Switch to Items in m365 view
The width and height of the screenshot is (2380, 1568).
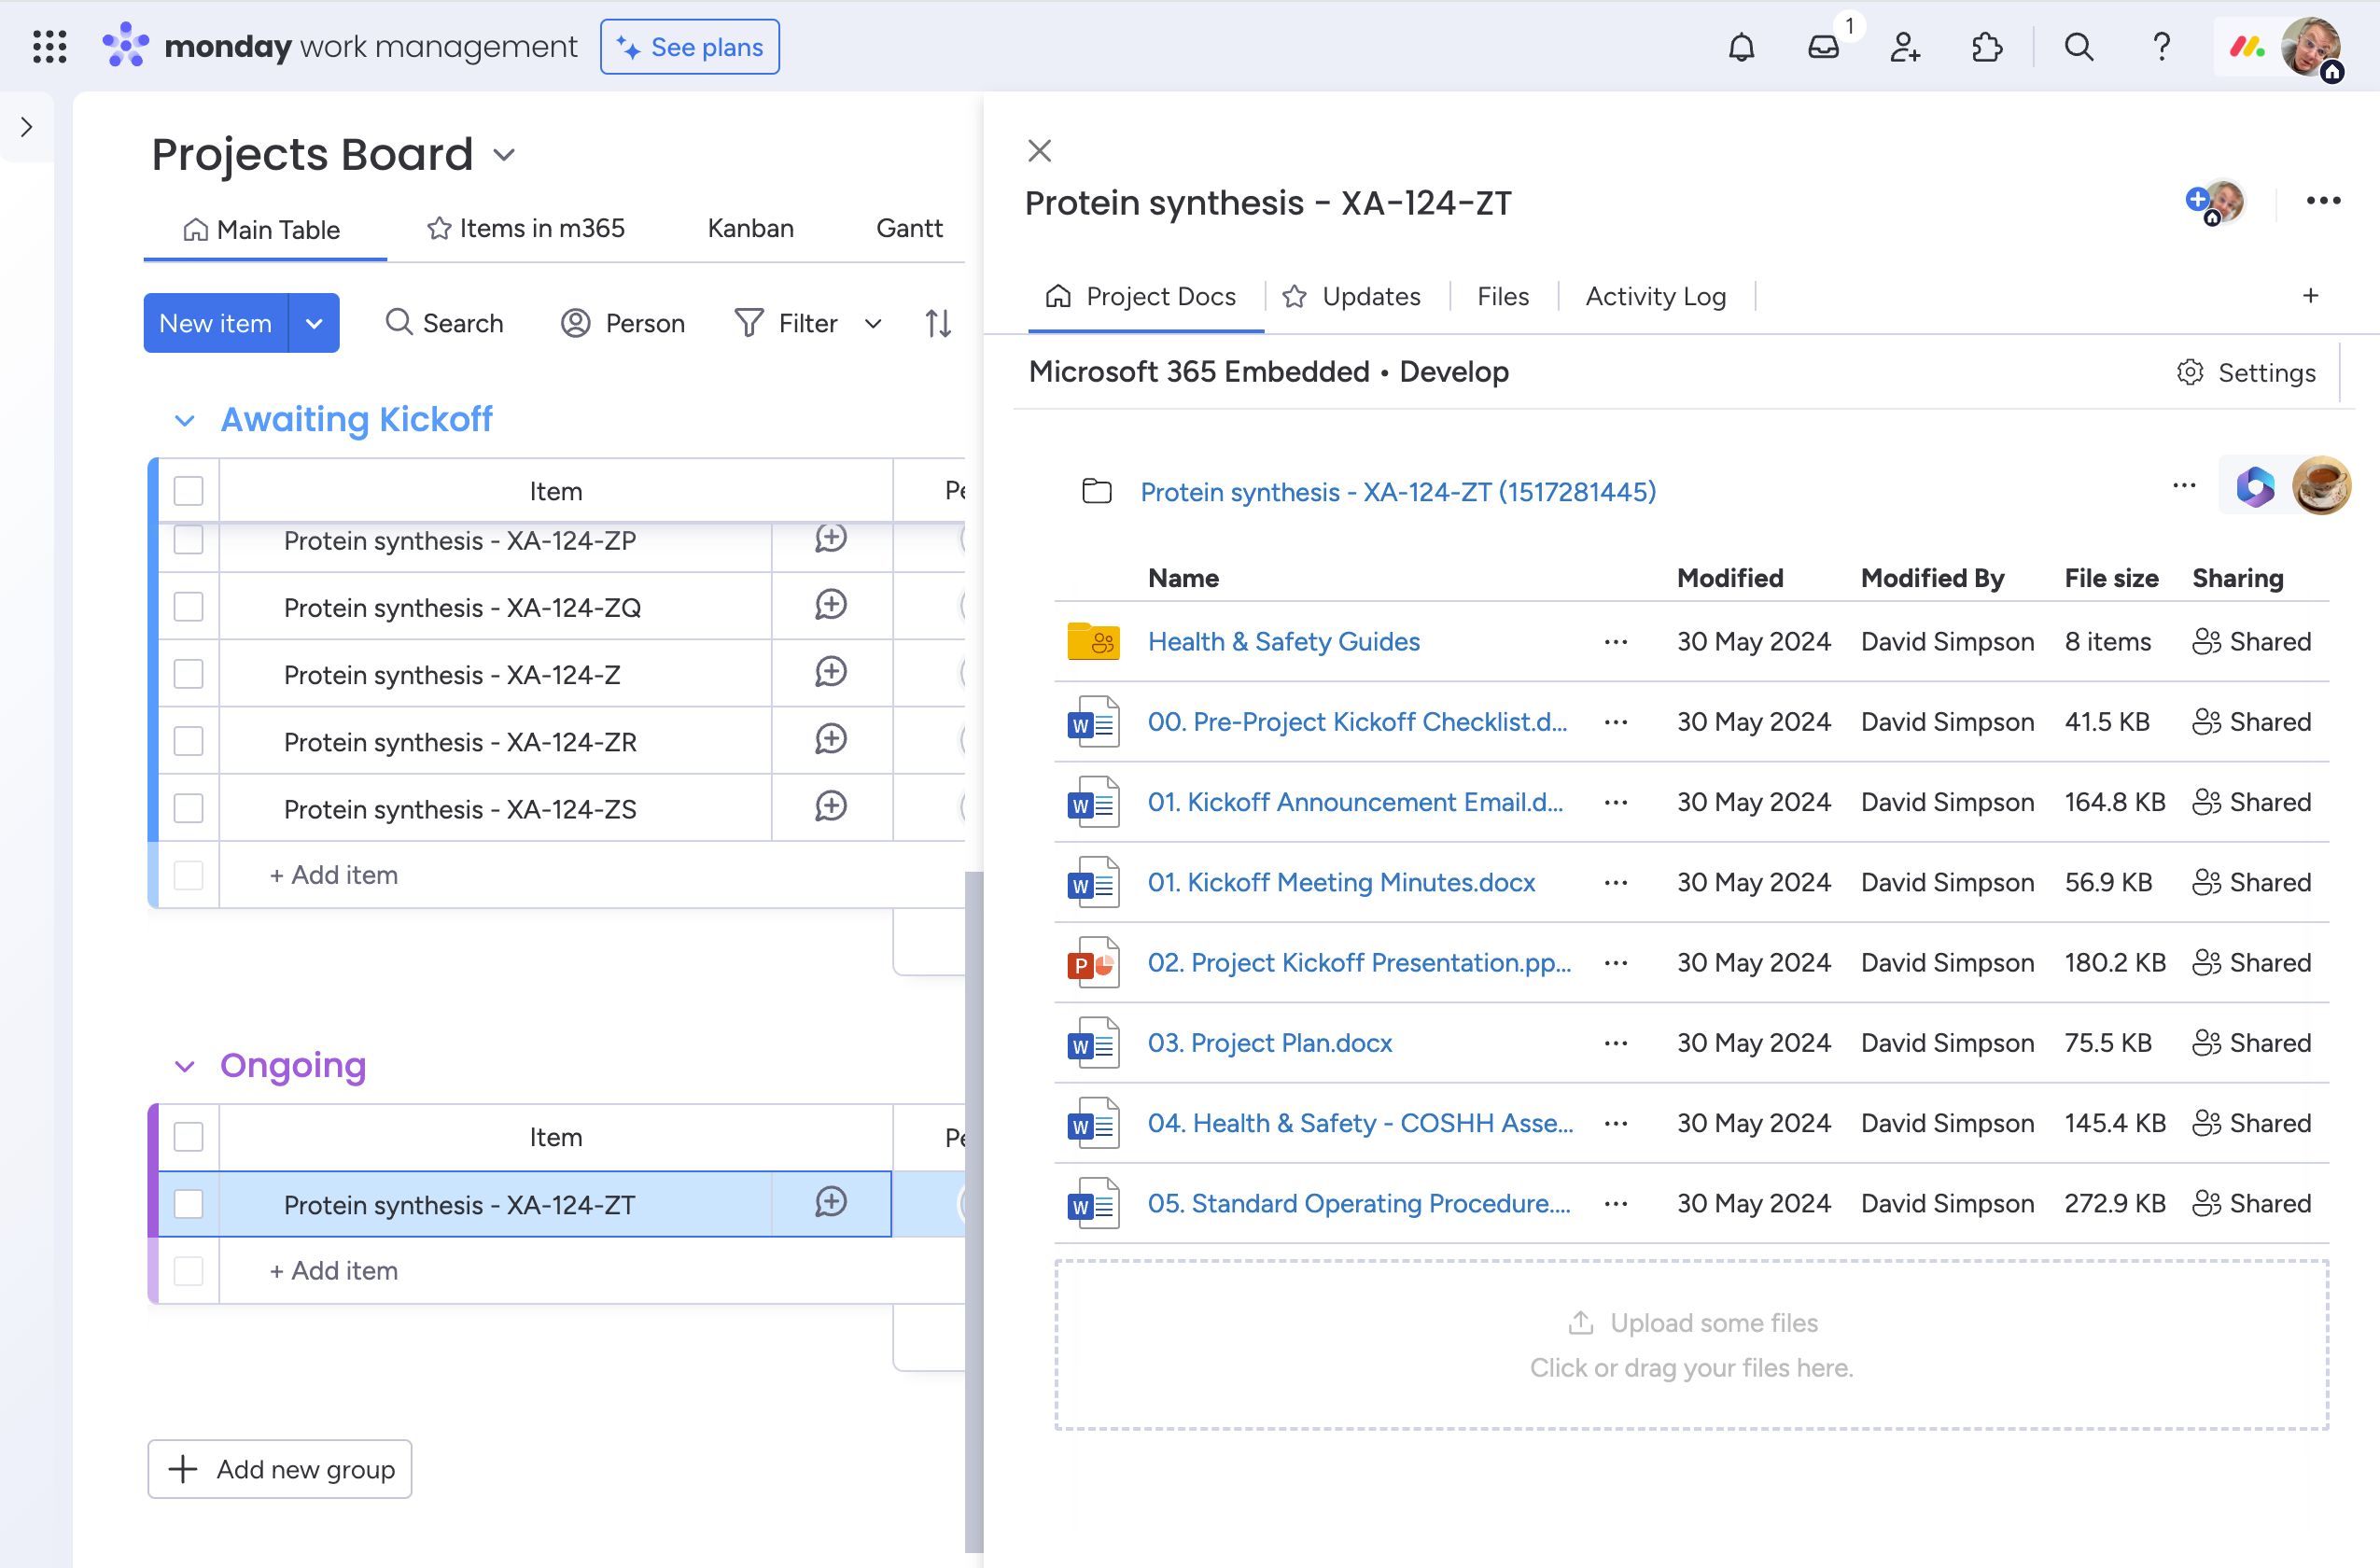click(526, 229)
